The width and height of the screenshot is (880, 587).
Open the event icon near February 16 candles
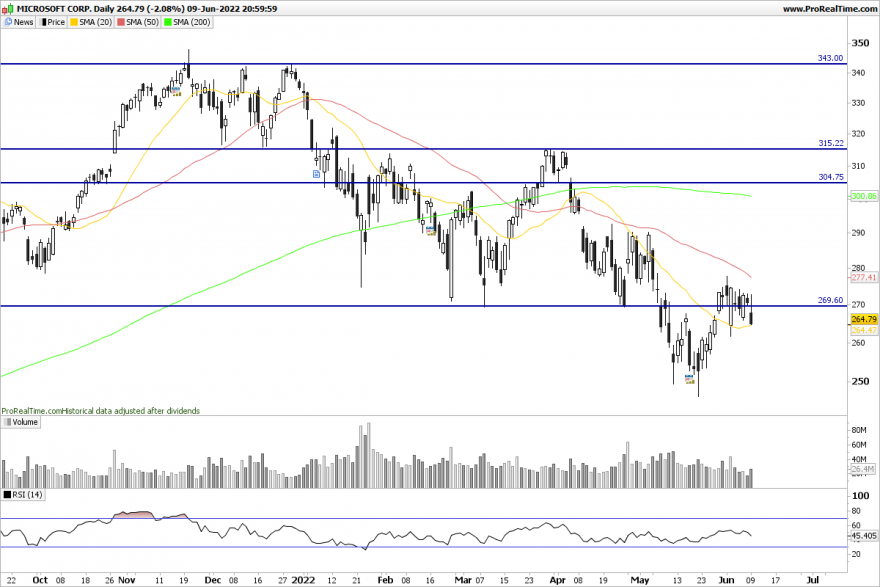430,230
